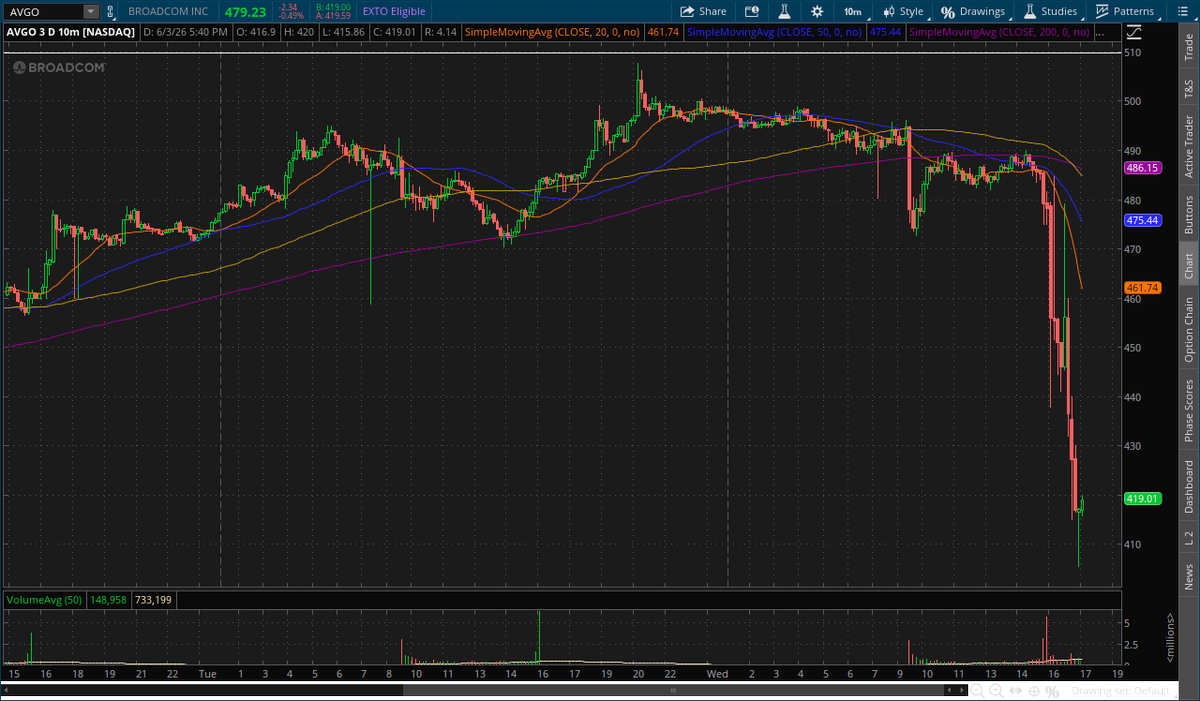Click the AVGO 3 D 10m [NASDAQ] chart label
Screen dimensions: 1200x701
(x=71, y=32)
